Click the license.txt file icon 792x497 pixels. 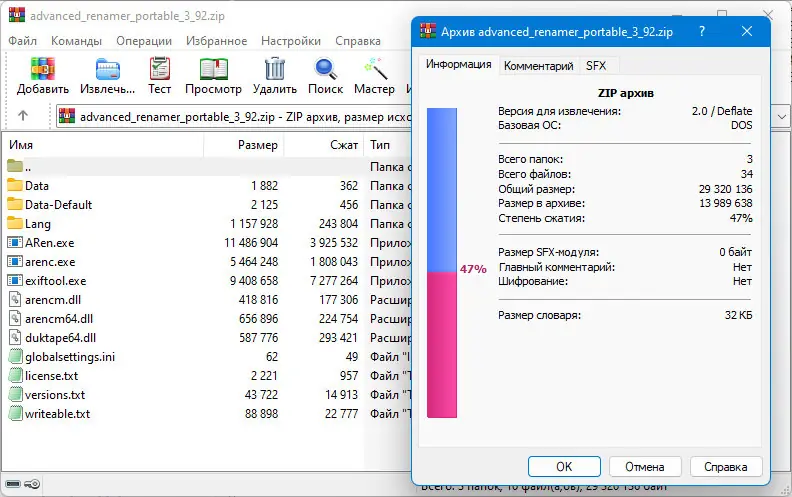point(15,376)
